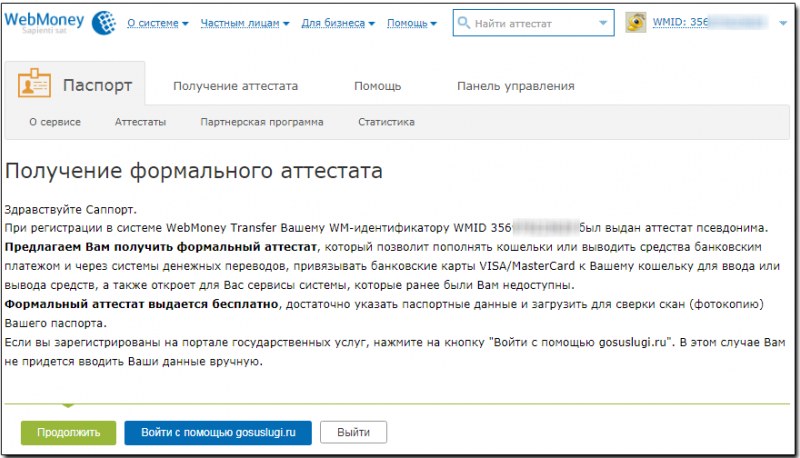The width and height of the screenshot is (800, 458).
Task: Switch to the Получение аттестата tab
Action: (x=235, y=86)
